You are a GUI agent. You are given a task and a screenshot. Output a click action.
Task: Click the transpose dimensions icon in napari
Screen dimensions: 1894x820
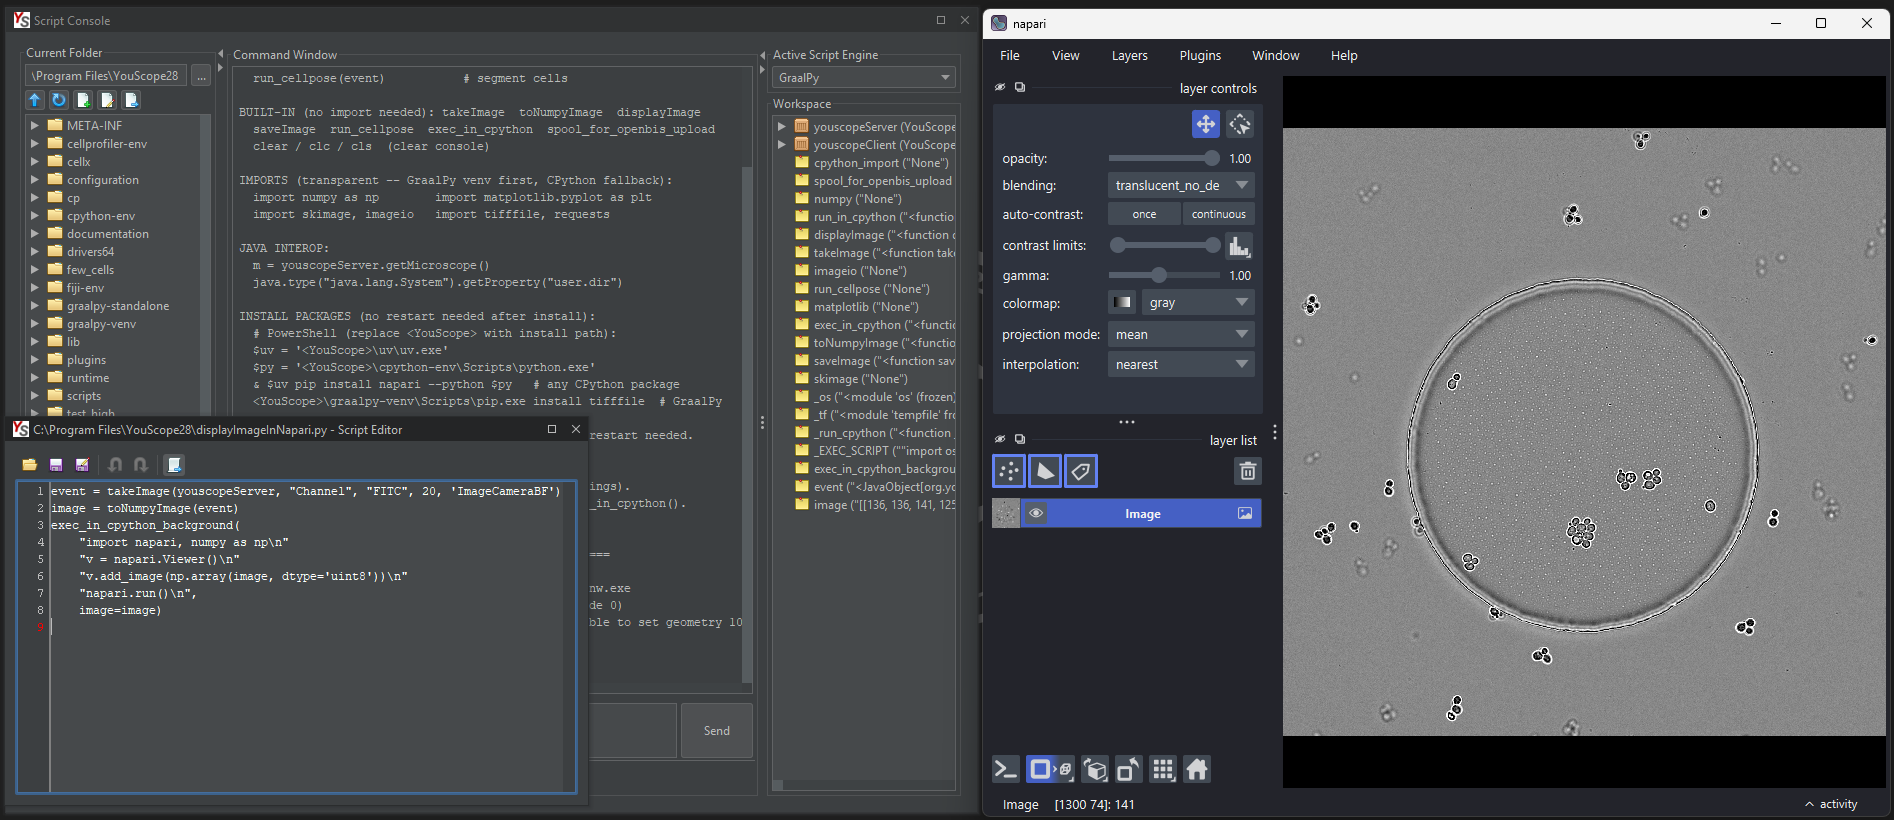(1129, 769)
